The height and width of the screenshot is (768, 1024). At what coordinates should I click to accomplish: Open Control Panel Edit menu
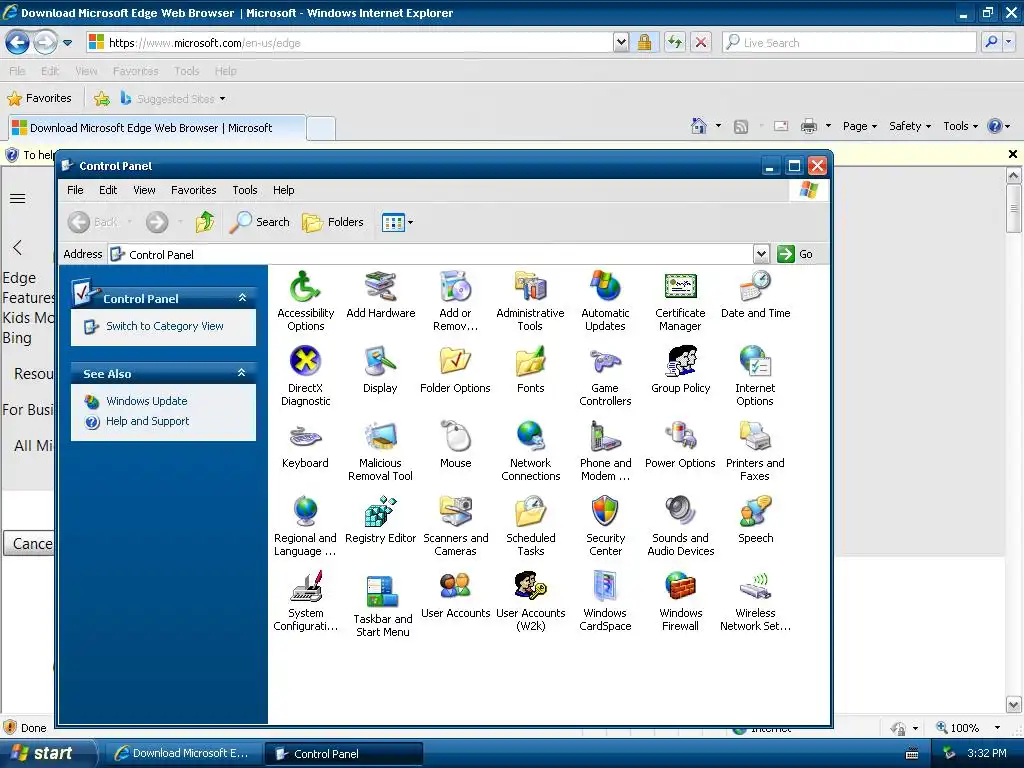coord(108,190)
